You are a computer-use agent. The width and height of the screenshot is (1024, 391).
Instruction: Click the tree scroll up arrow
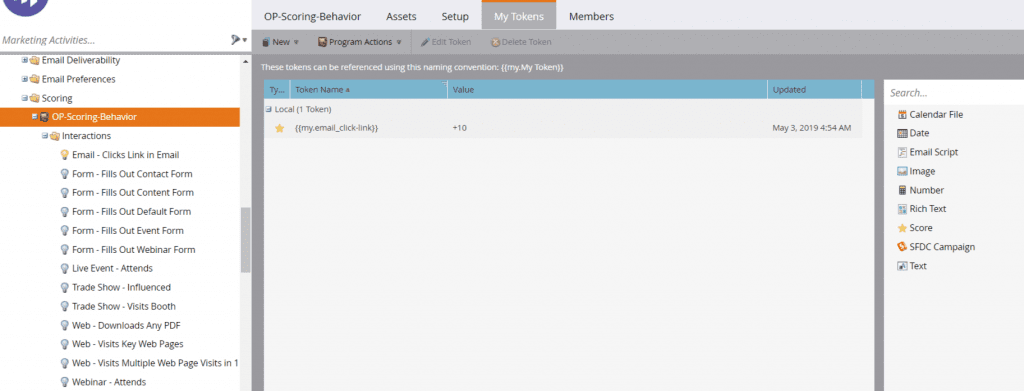(x=246, y=61)
